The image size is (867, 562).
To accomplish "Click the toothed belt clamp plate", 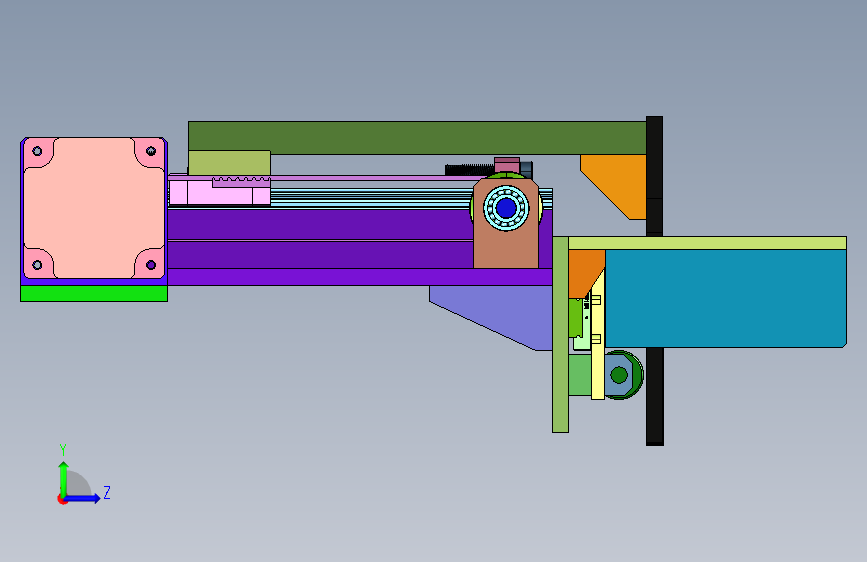I will [x=241, y=182].
